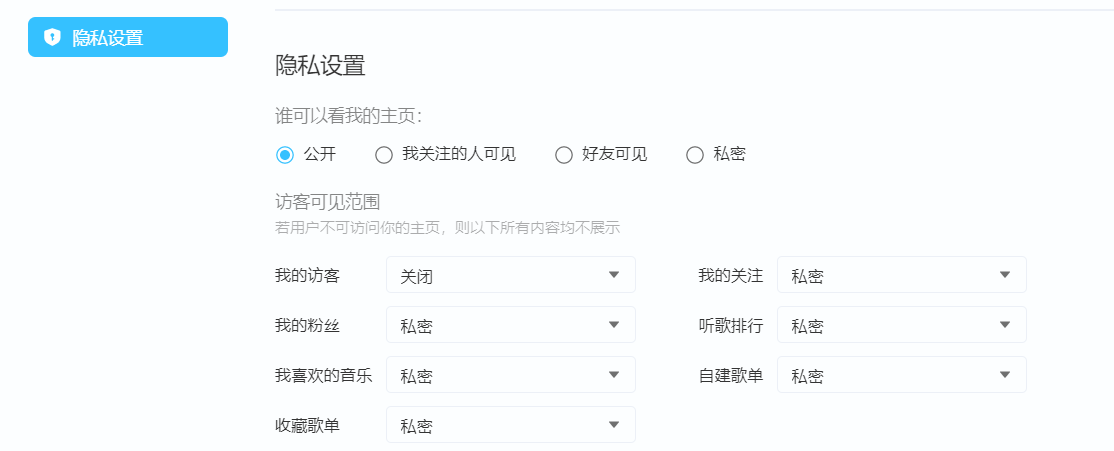Choose the 私密 homepage radio option
This screenshot has height=451, width=1114.
coord(695,155)
